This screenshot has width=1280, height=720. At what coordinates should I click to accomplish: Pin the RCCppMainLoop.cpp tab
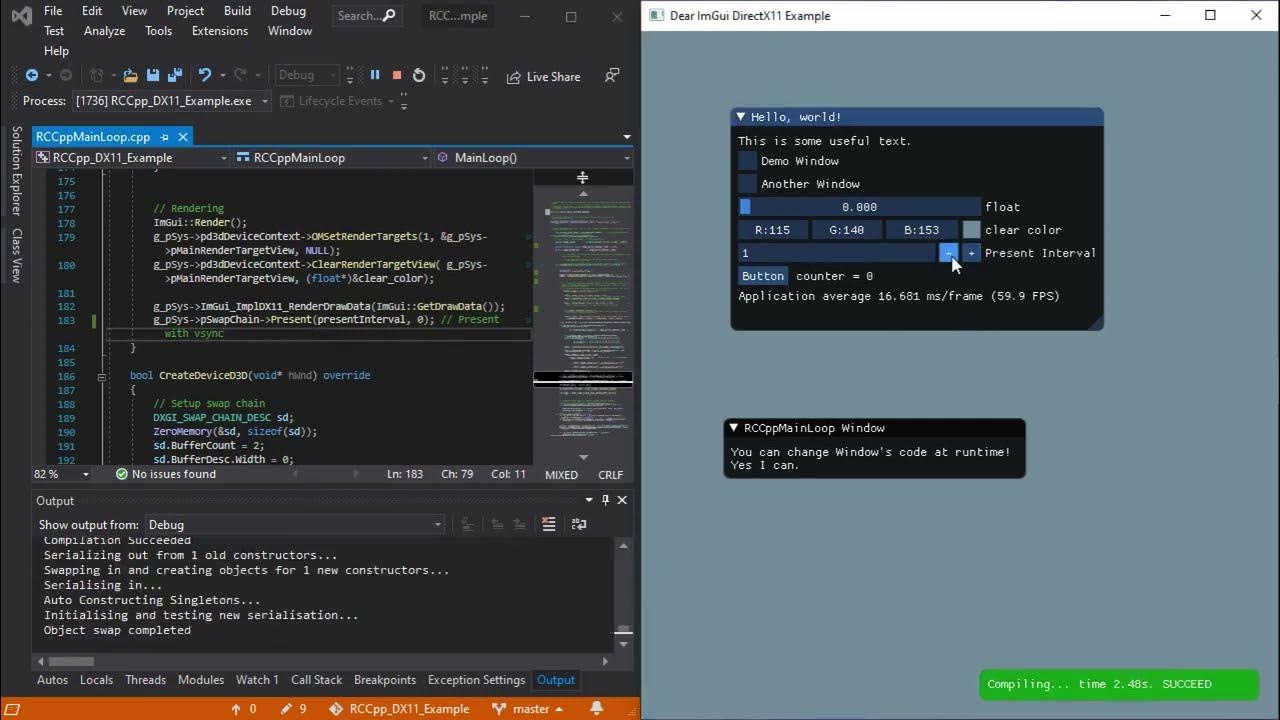tap(164, 137)
